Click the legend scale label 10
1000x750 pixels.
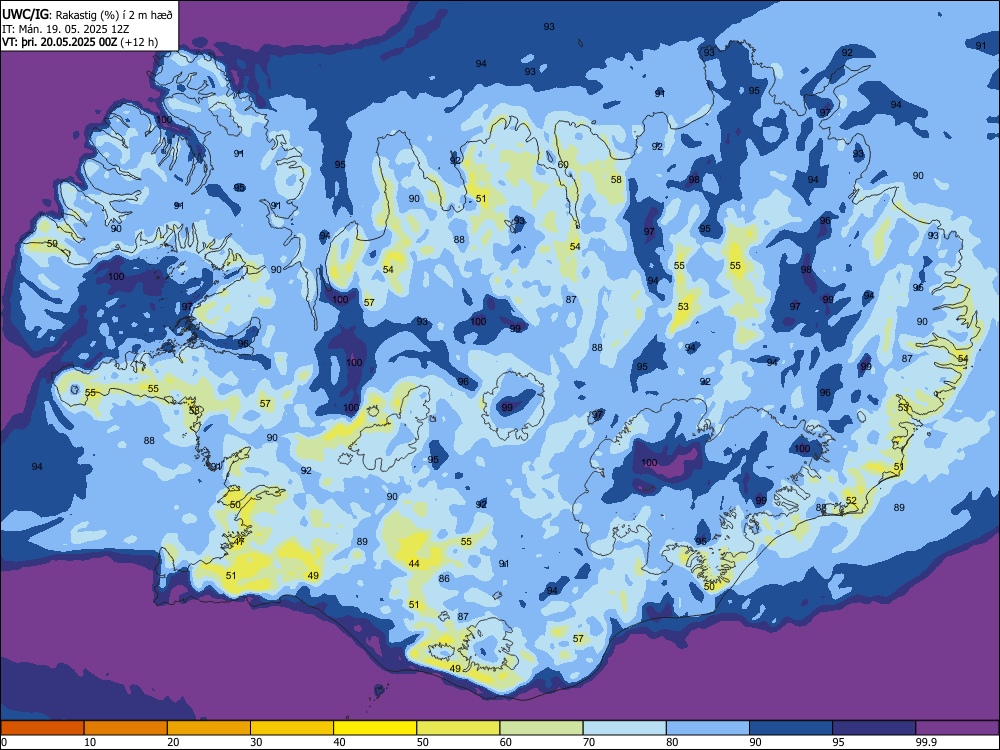(90, 742)
